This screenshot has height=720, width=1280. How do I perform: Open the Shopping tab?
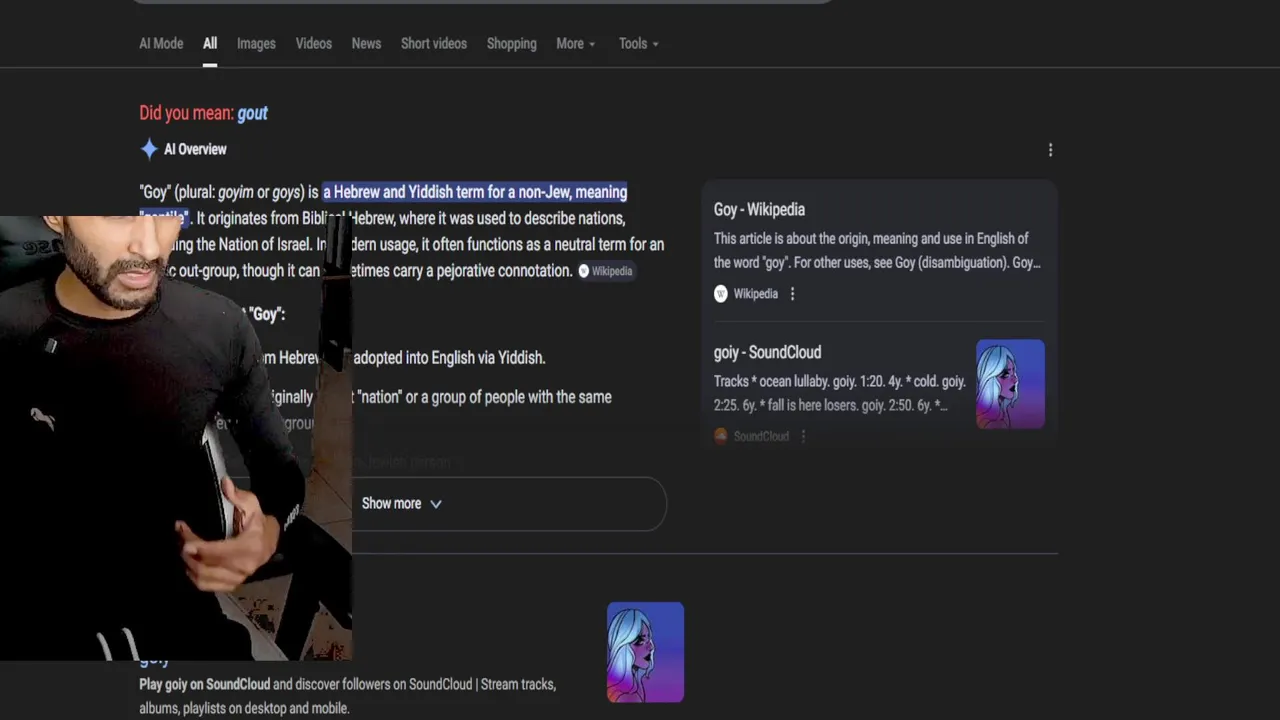(511, 44)
